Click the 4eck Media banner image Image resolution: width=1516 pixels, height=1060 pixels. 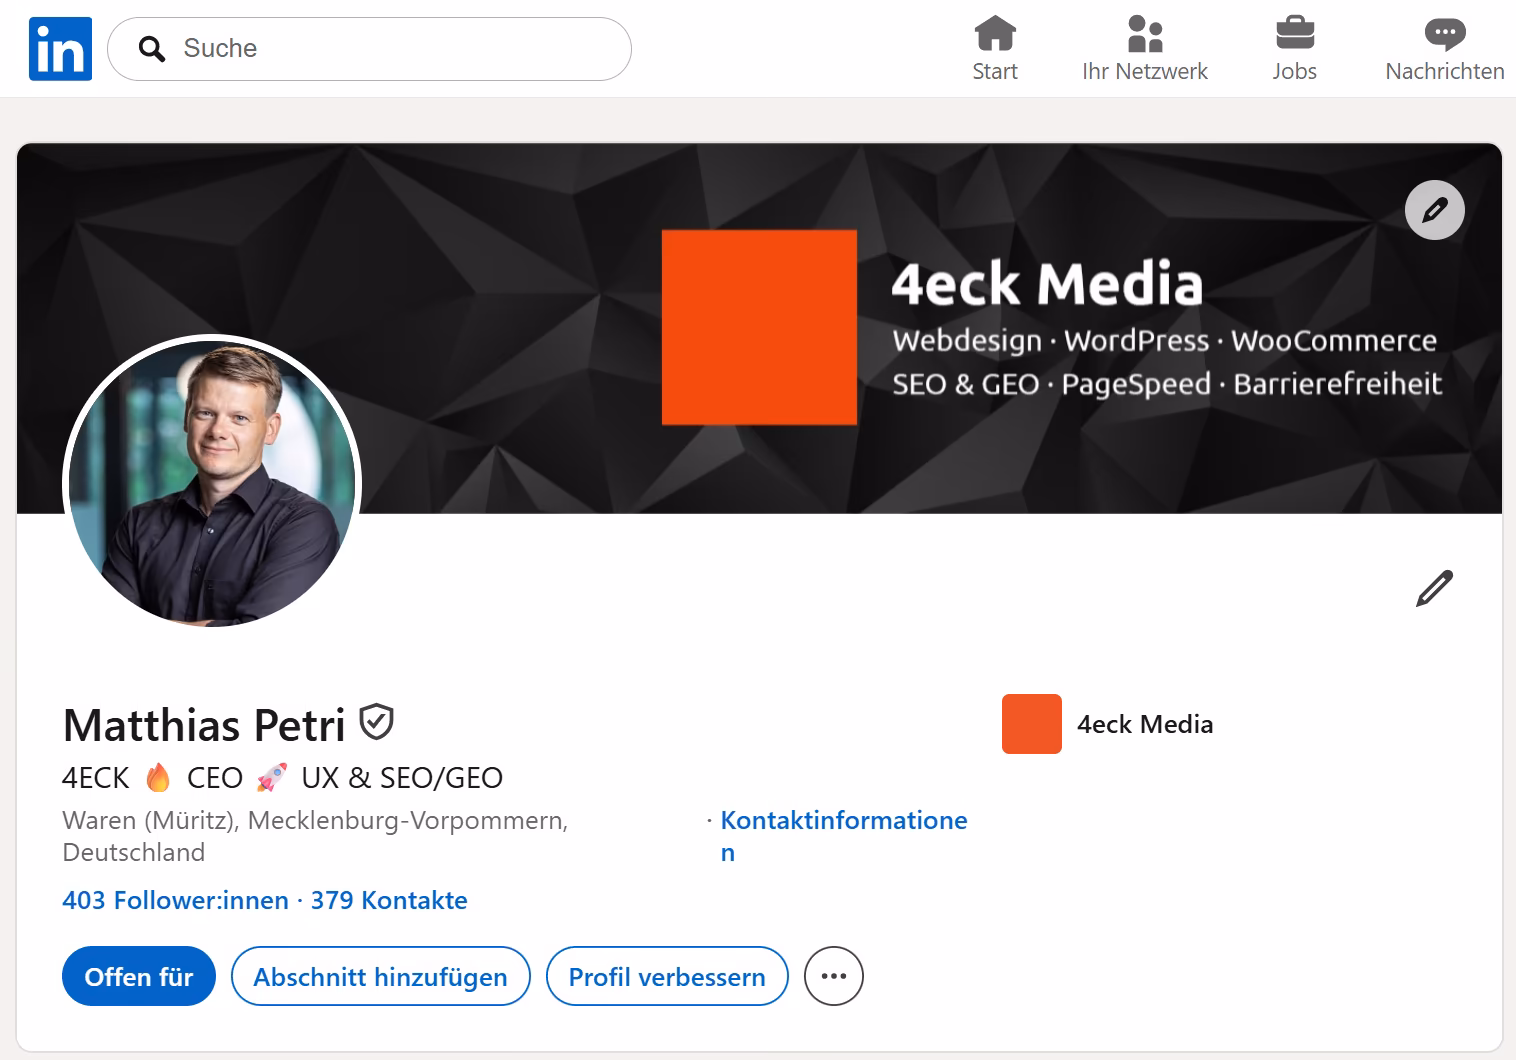759,328
